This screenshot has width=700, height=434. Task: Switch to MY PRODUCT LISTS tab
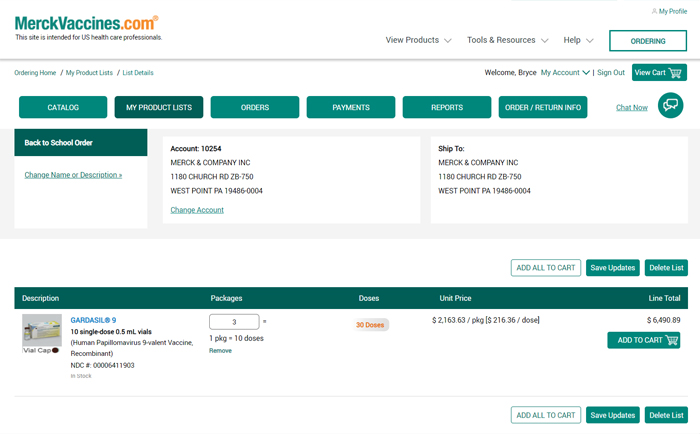pyautogui.click(x=159, y=107)
